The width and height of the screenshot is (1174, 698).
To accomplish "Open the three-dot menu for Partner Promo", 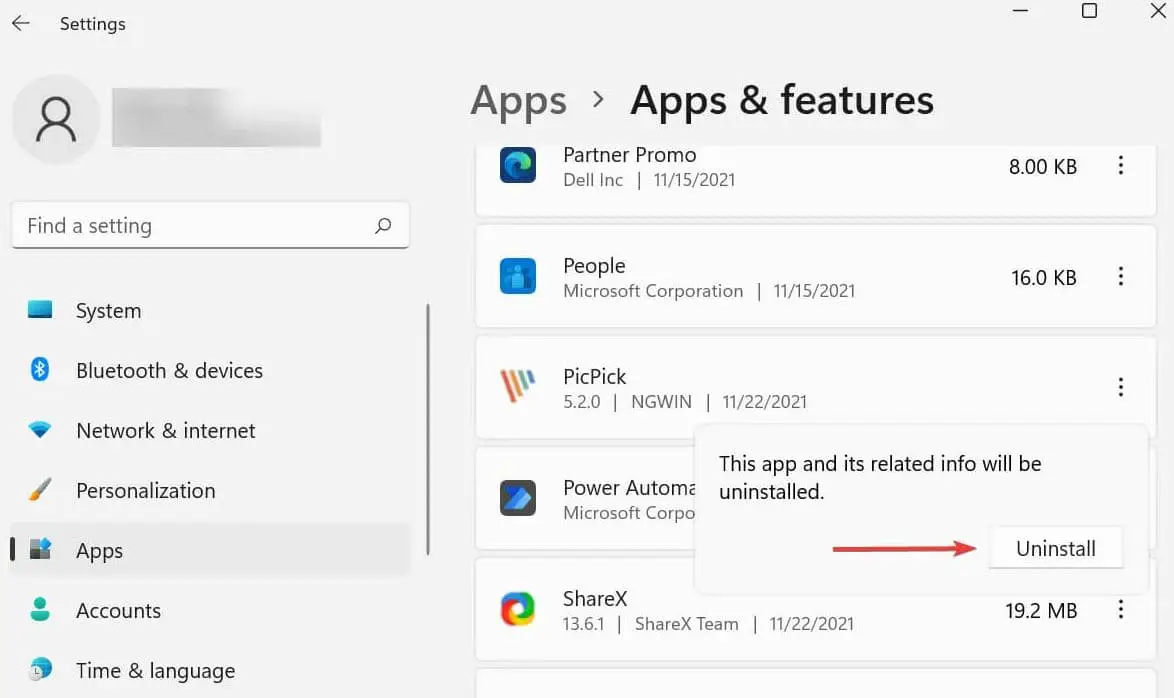I will [x=1121, y=166].
